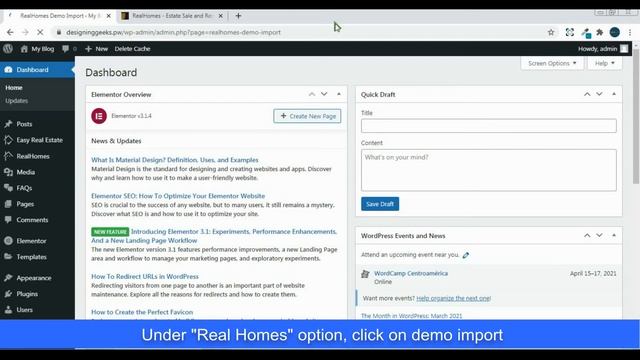The width and height of the screenshot is (640, 360).
Task: Open How To Redirect URLs in WordPress
Action: (145, 276)
